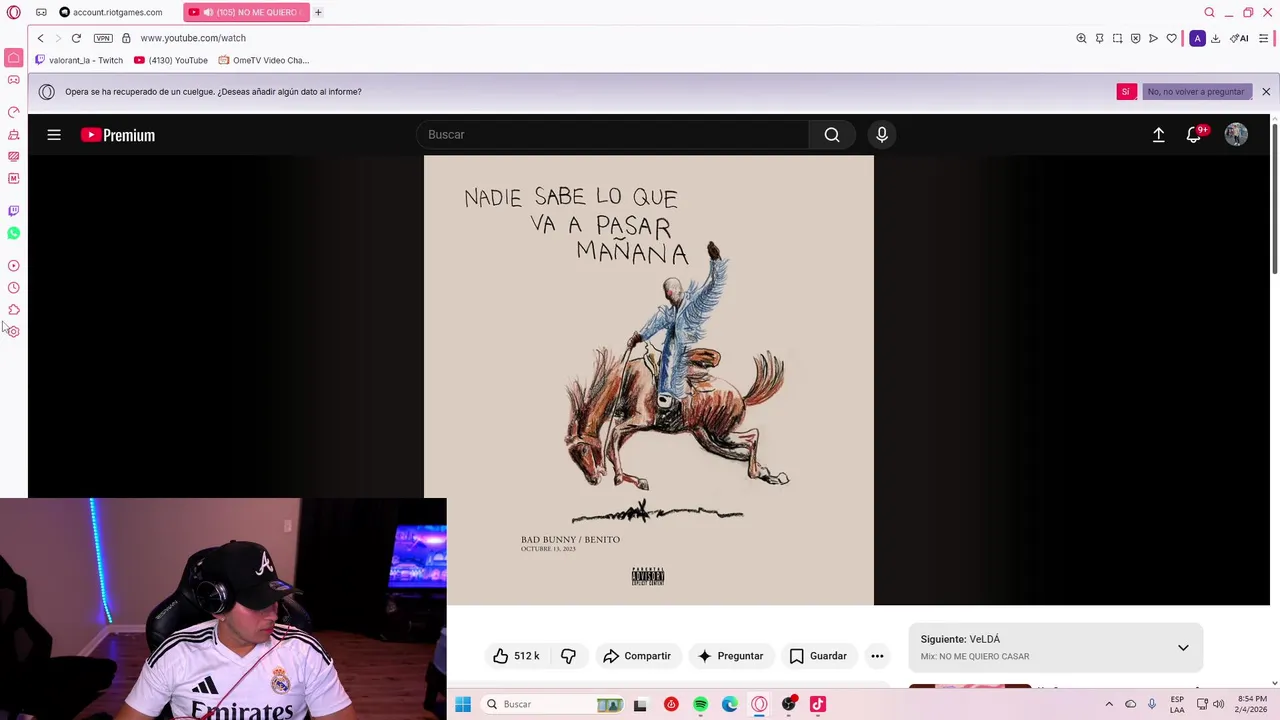Open the GX Cleaner sidebar icon
The height and width of the screenshot is (720, 1280).
[x=13, y=134]
